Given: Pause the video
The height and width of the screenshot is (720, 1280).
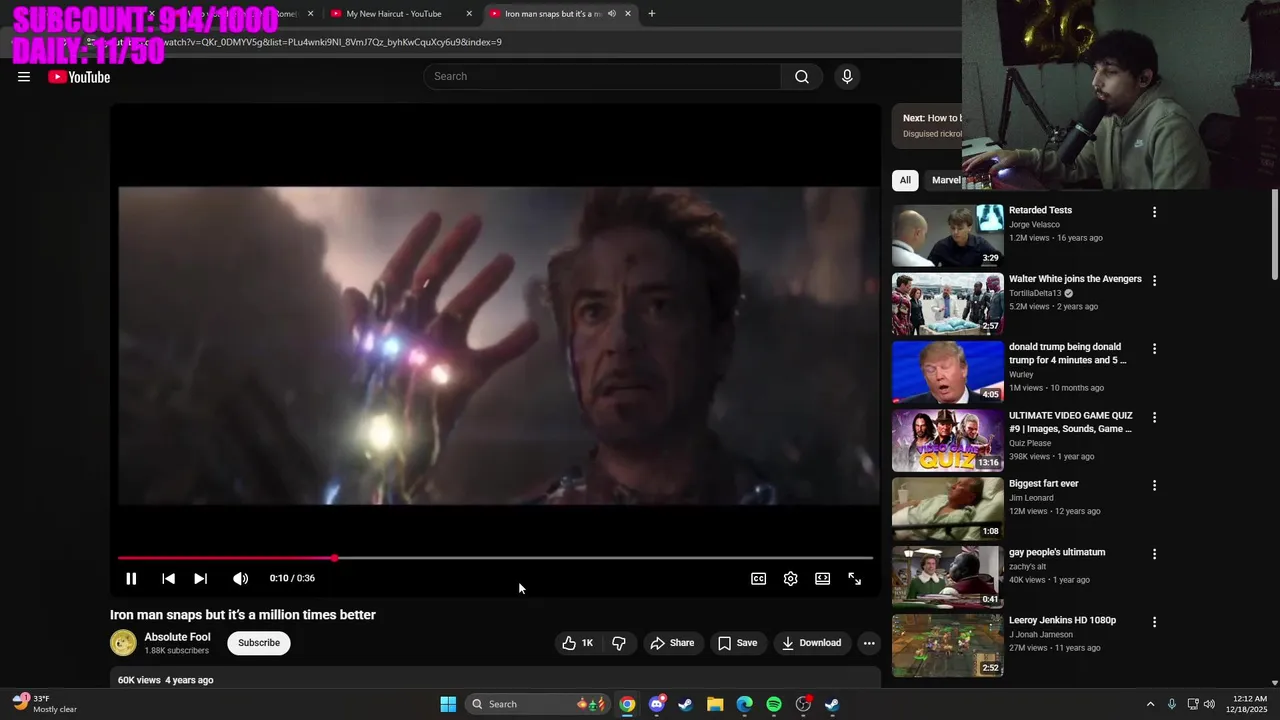Looking at the screenshot, I should point(131,579).
